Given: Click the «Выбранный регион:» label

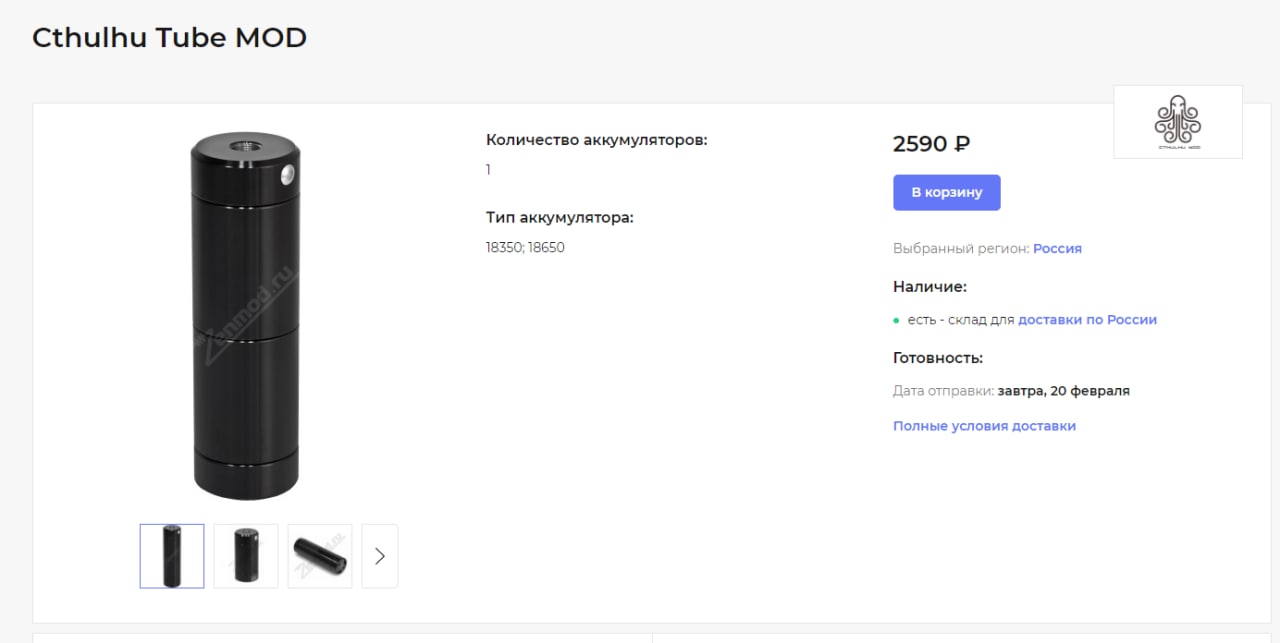Looking at the screenshot, I should coord(961,248).
